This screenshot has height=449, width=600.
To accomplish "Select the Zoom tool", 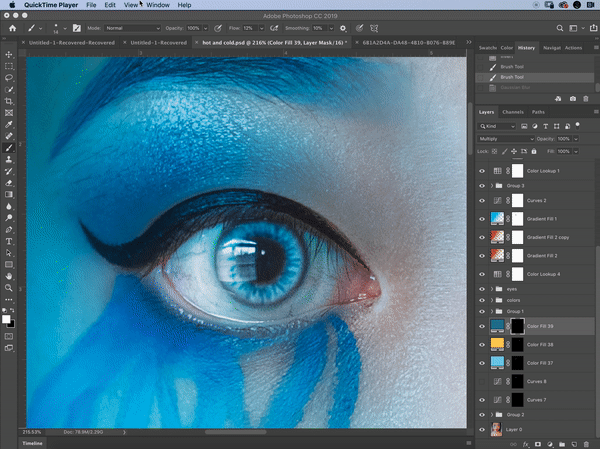I will tap(9, 288).
